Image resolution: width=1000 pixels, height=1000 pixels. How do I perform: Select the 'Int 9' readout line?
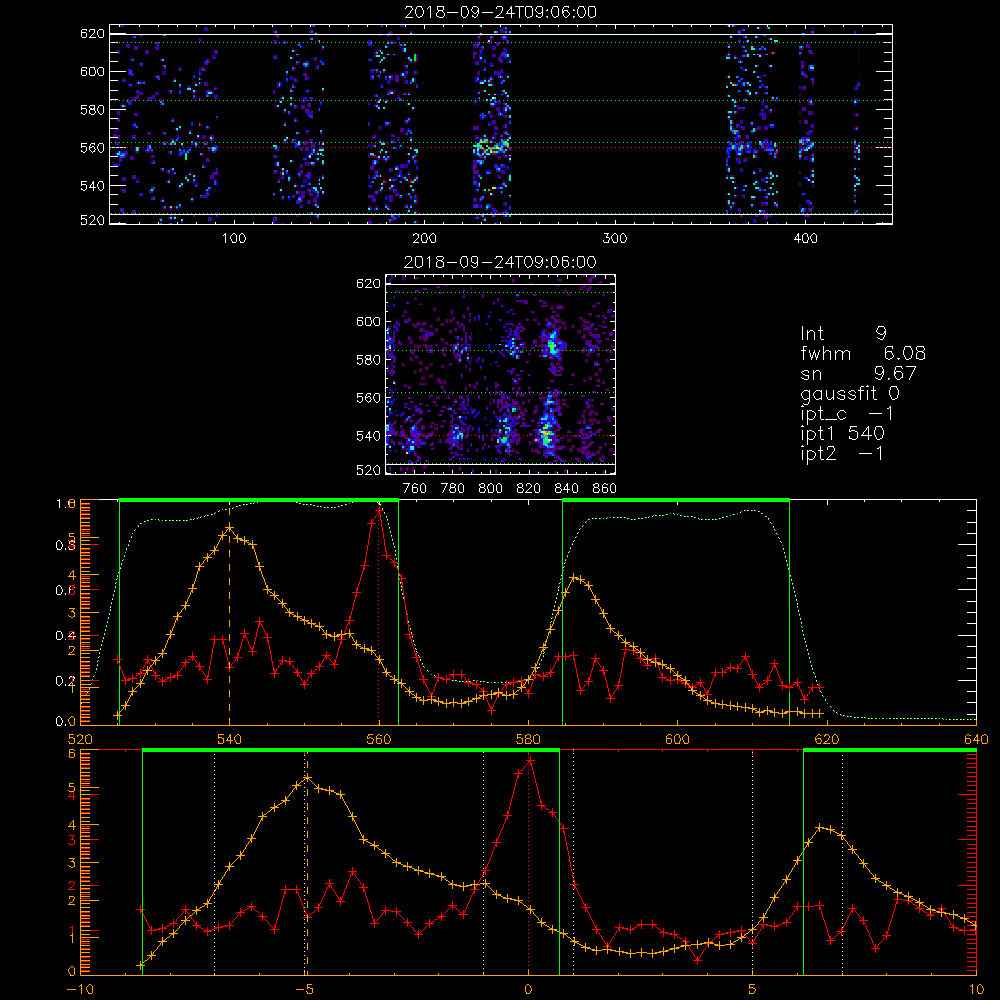click(x=844, y=334)
